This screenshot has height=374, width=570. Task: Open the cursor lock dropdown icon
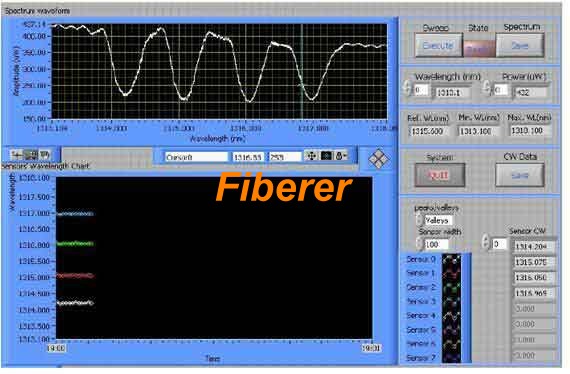click(x=340, y=156)
